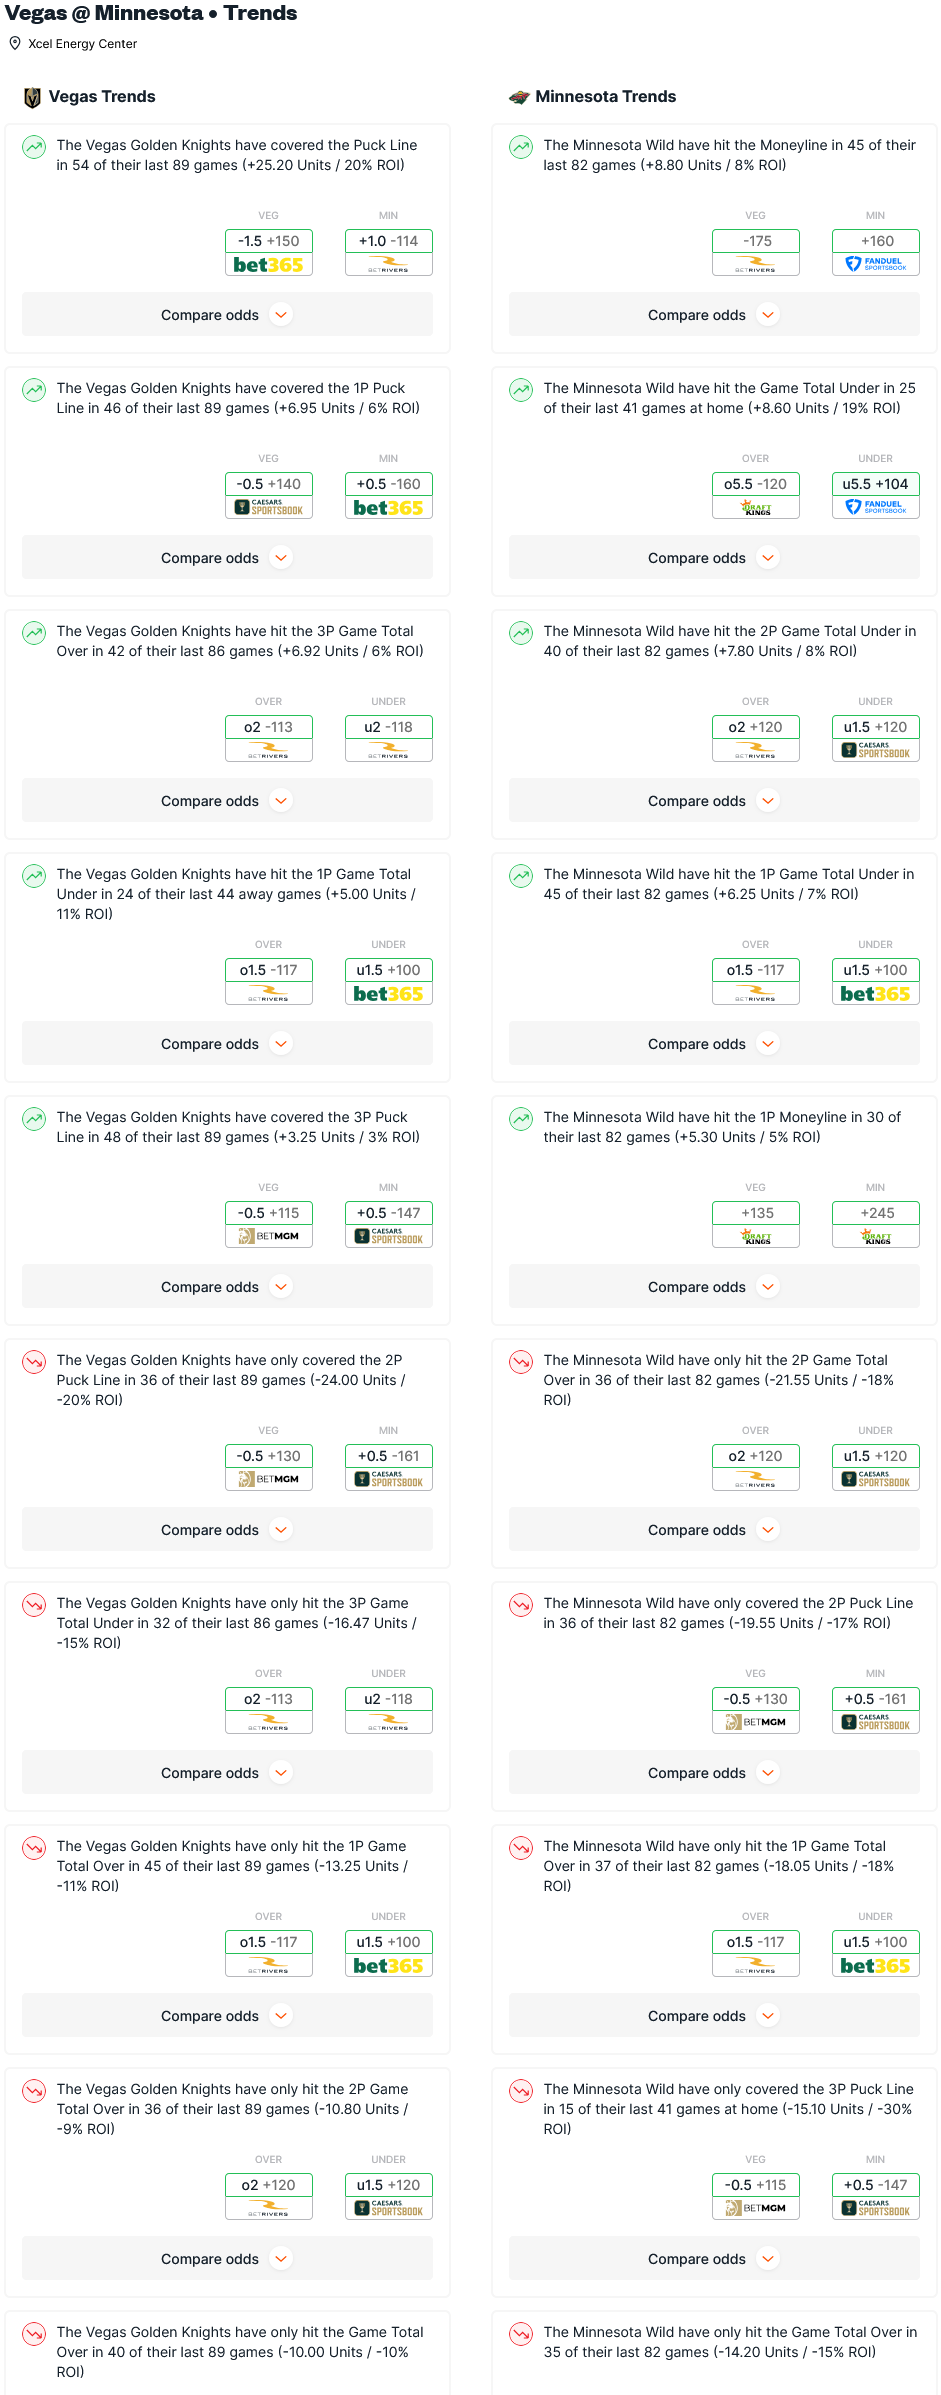This screenshot has width=941, height=2395.
Task: Click the Caesars Sportsbook -0.5 +140 odds box
Action: coord(269,495)
